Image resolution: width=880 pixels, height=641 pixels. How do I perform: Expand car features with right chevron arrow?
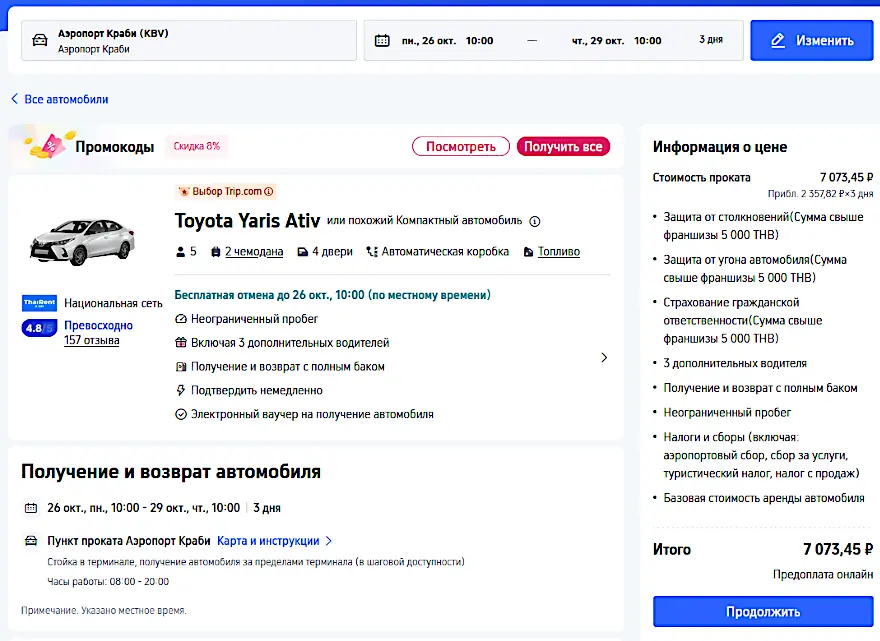pyautogui.click(x=604, y=358)
